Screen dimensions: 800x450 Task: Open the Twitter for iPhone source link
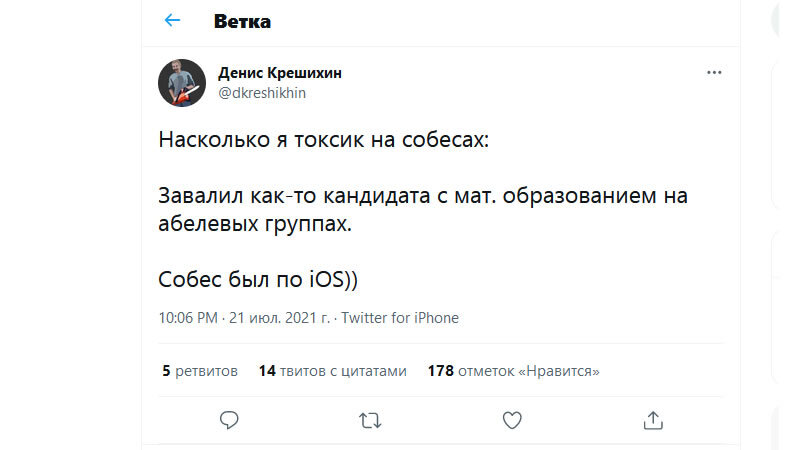point(400,318)
